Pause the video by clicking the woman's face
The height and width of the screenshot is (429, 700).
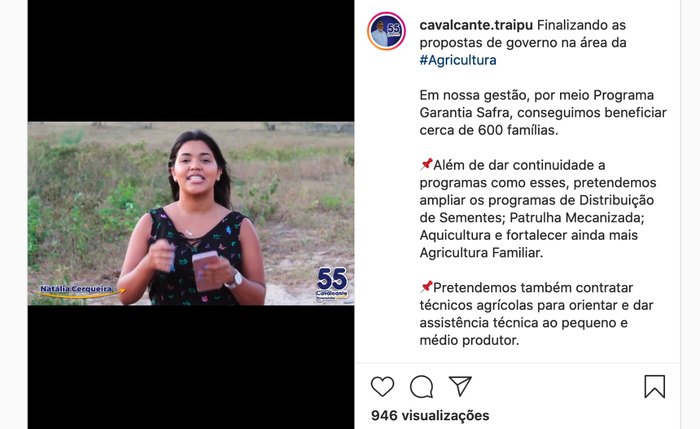click(x=196, y=167)
